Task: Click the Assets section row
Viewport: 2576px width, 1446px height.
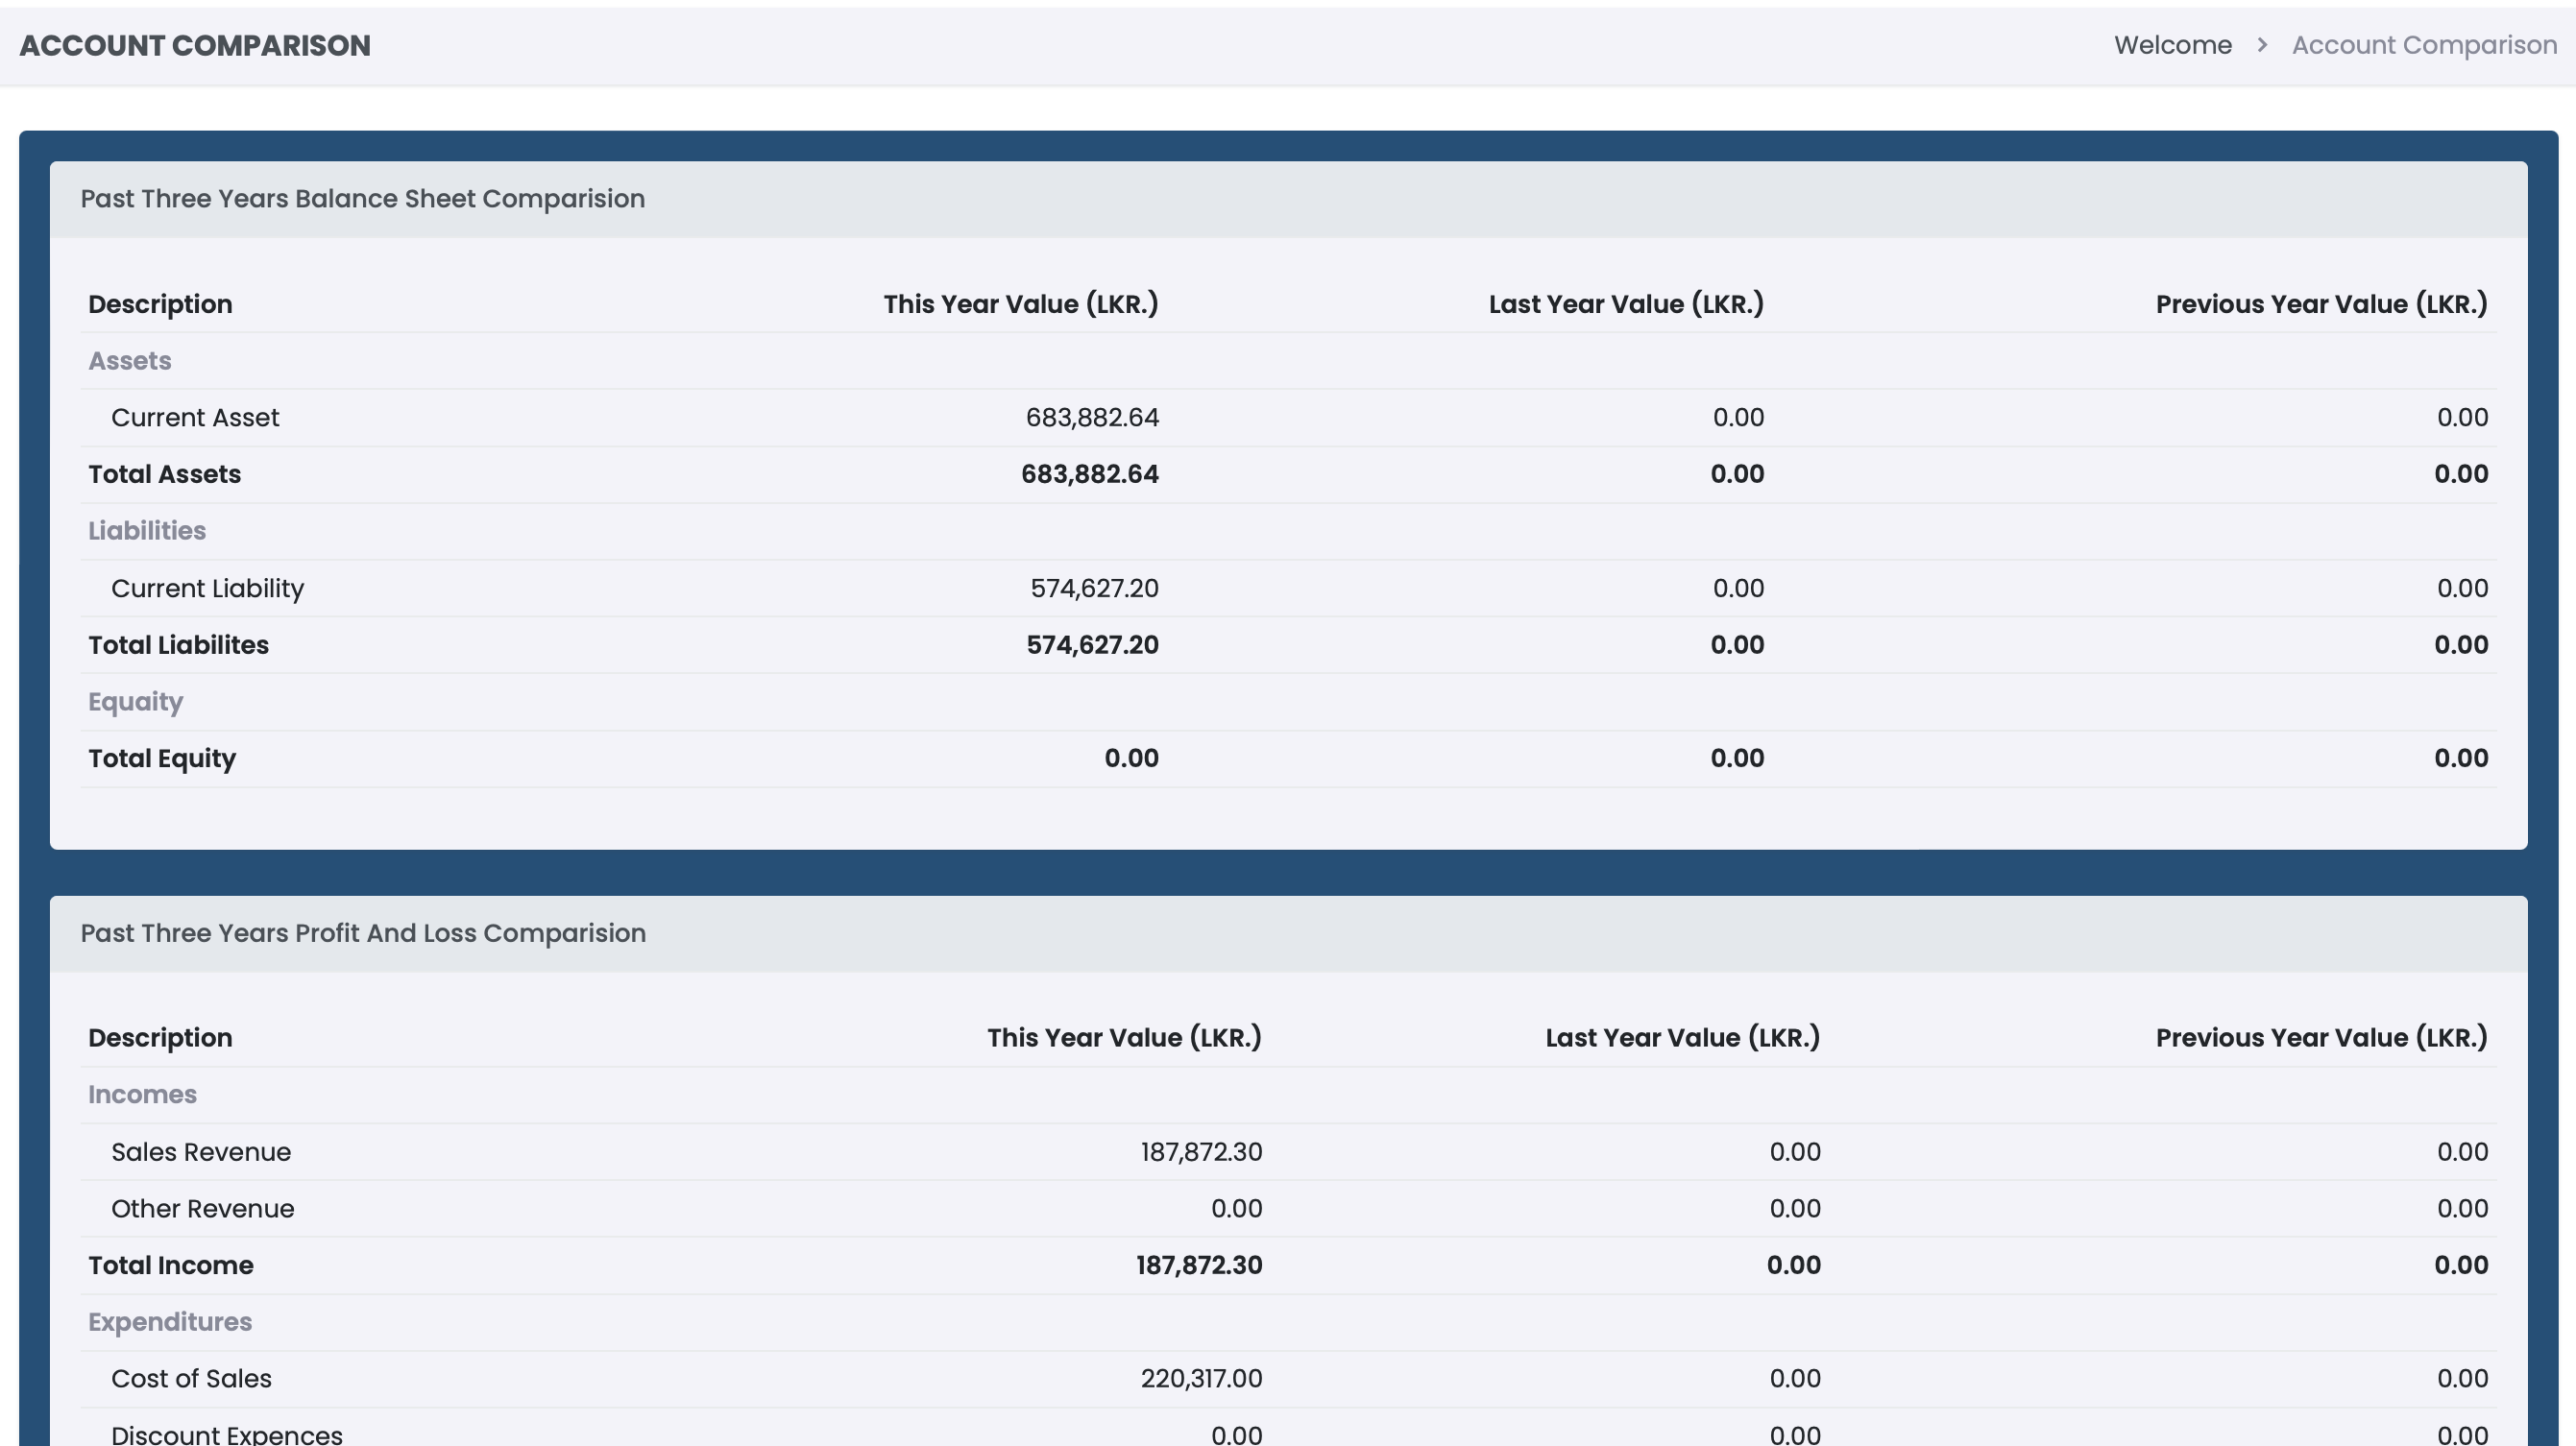Action: tap(130, 361)
